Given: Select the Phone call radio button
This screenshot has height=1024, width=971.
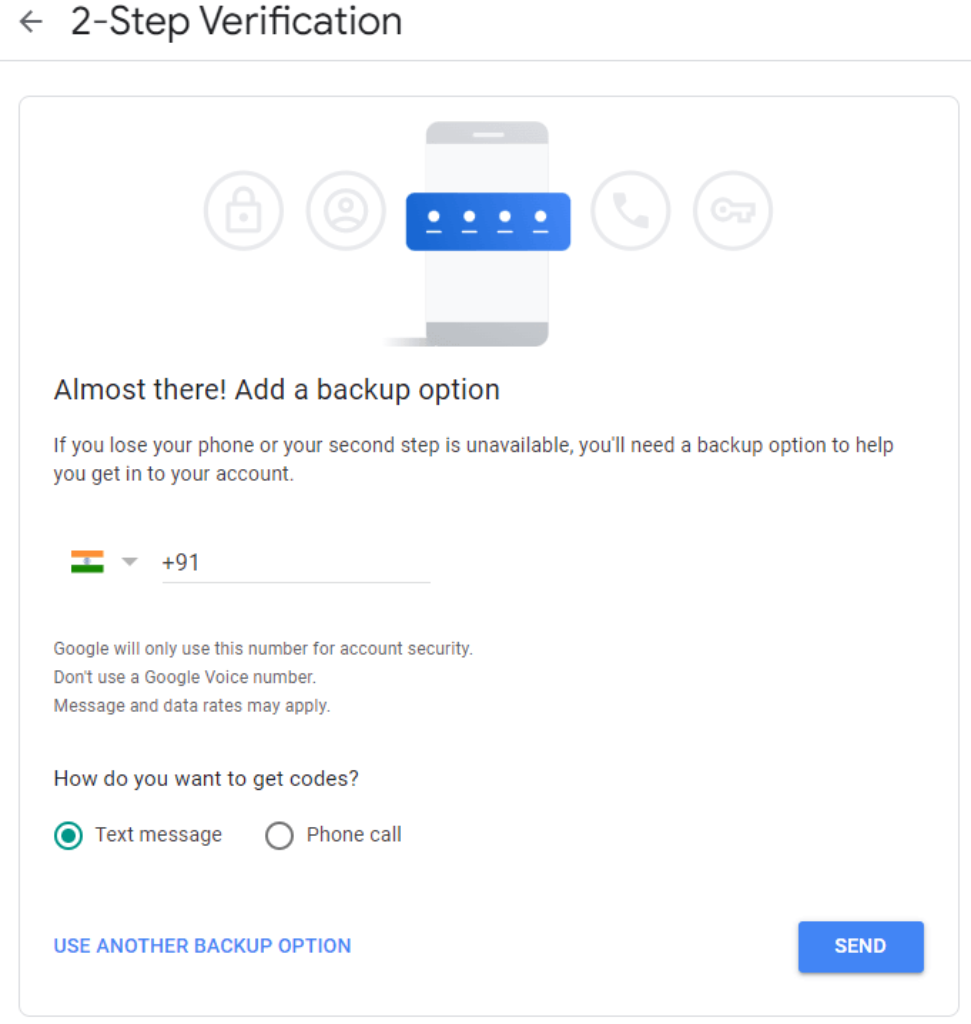Looking at the screenshot, I should (x=280, y=835).
